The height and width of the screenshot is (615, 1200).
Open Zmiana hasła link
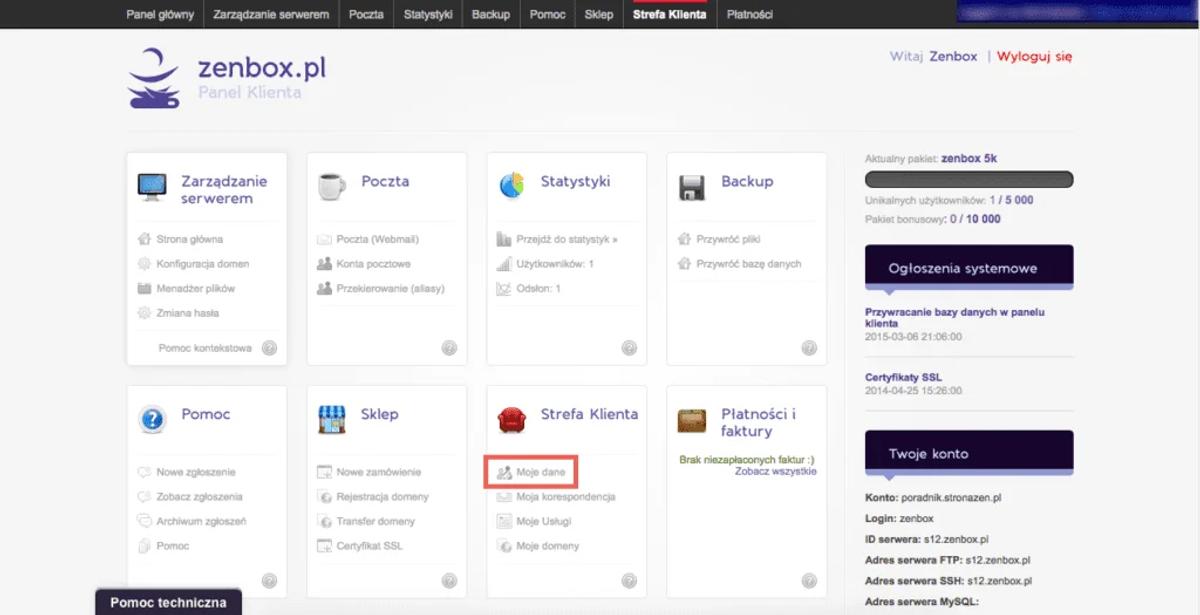[x=188, y=313]
